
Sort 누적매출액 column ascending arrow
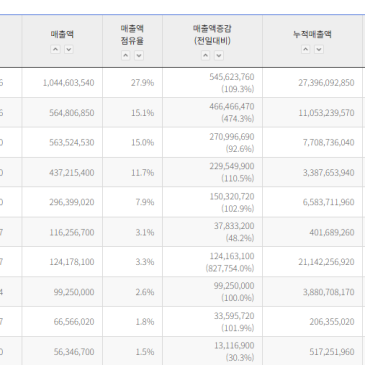(306, 49)
